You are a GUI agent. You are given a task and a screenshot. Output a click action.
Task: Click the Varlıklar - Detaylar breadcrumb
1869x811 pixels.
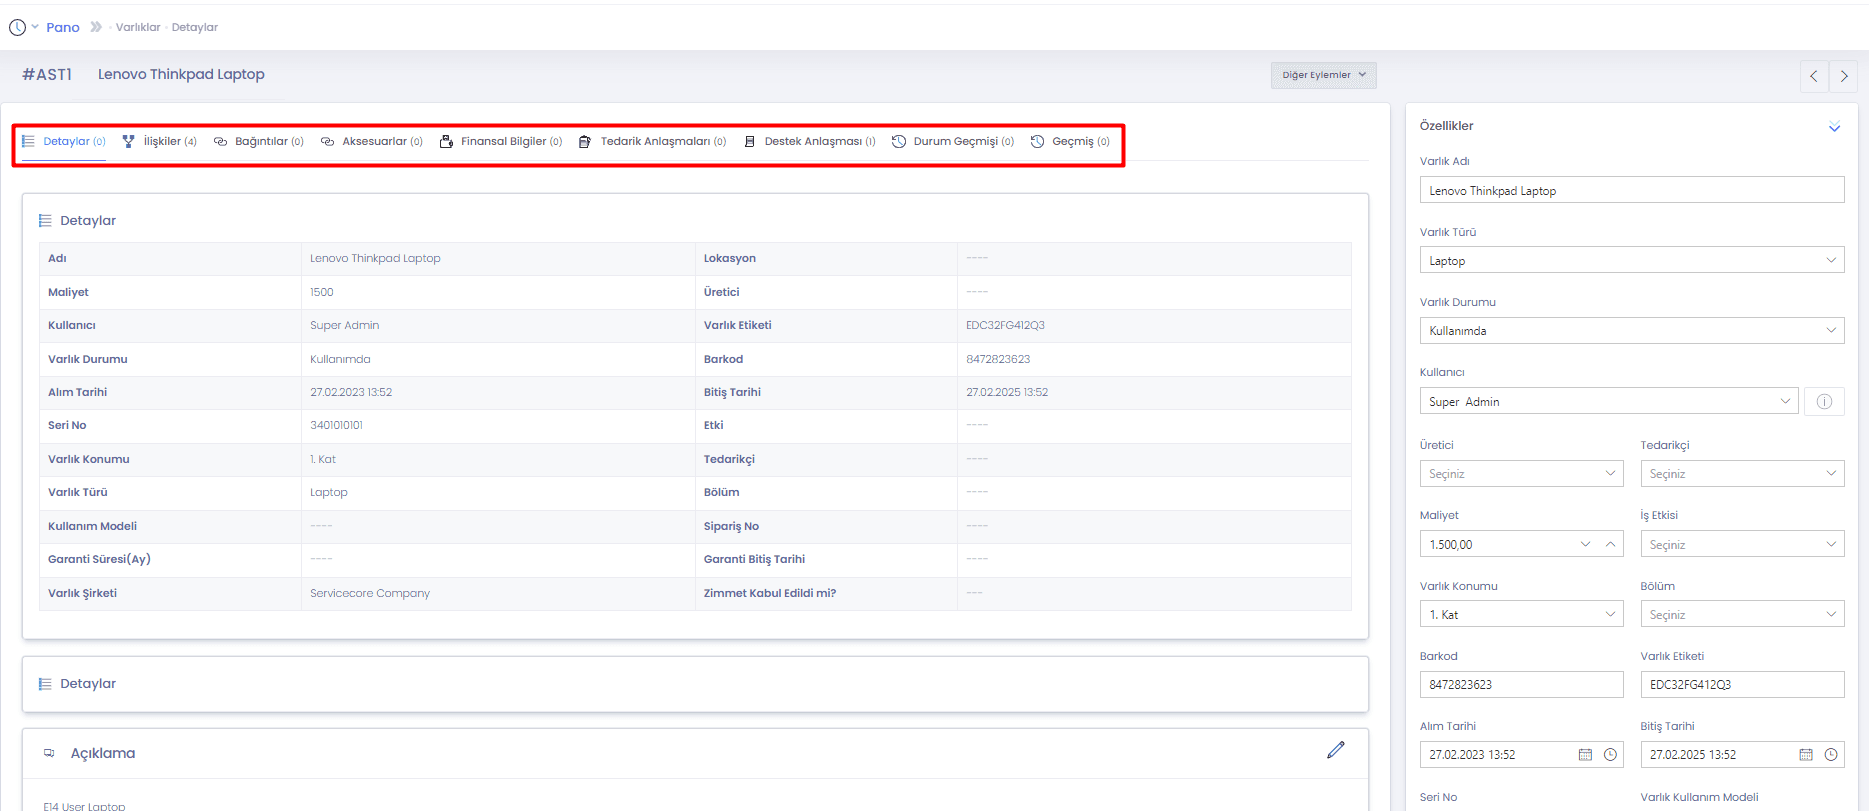tap(167, 27)
